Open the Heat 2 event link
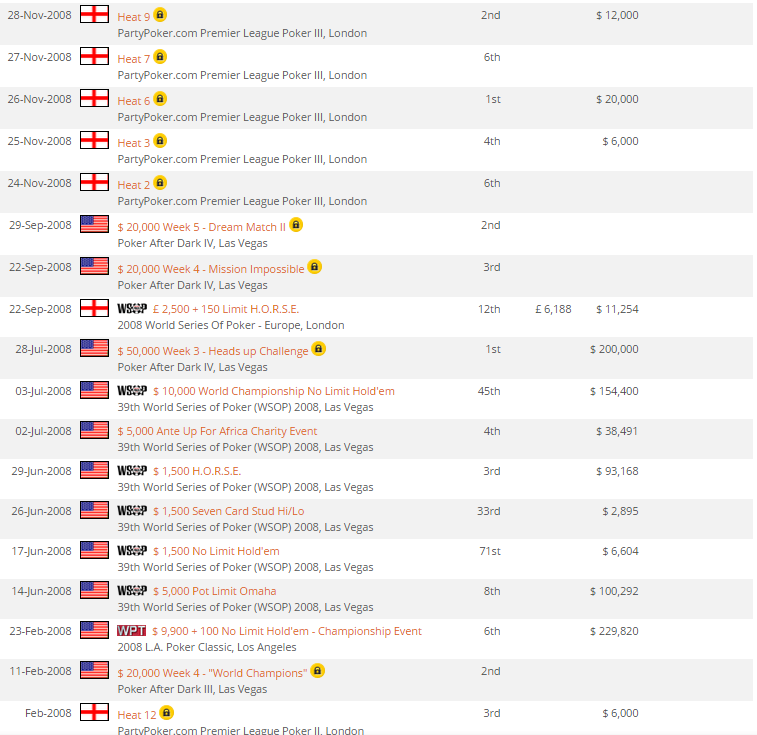Screen dimensions: 757x735 (134, 185)
